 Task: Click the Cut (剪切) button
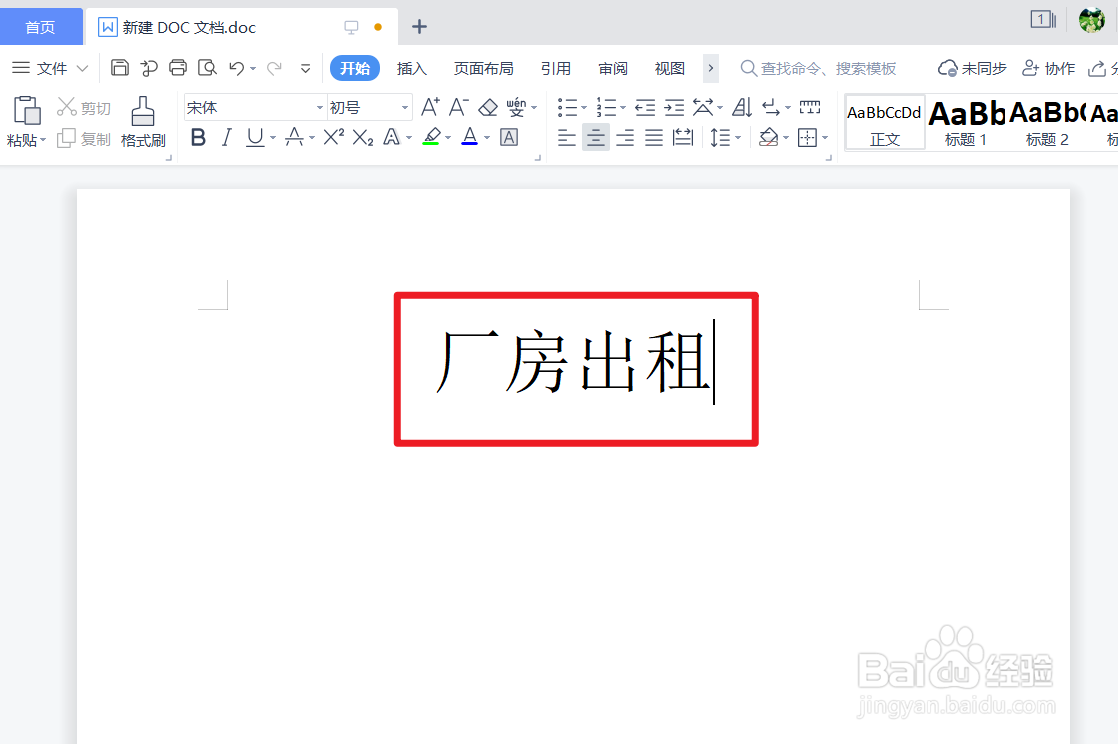pos(84,107)
